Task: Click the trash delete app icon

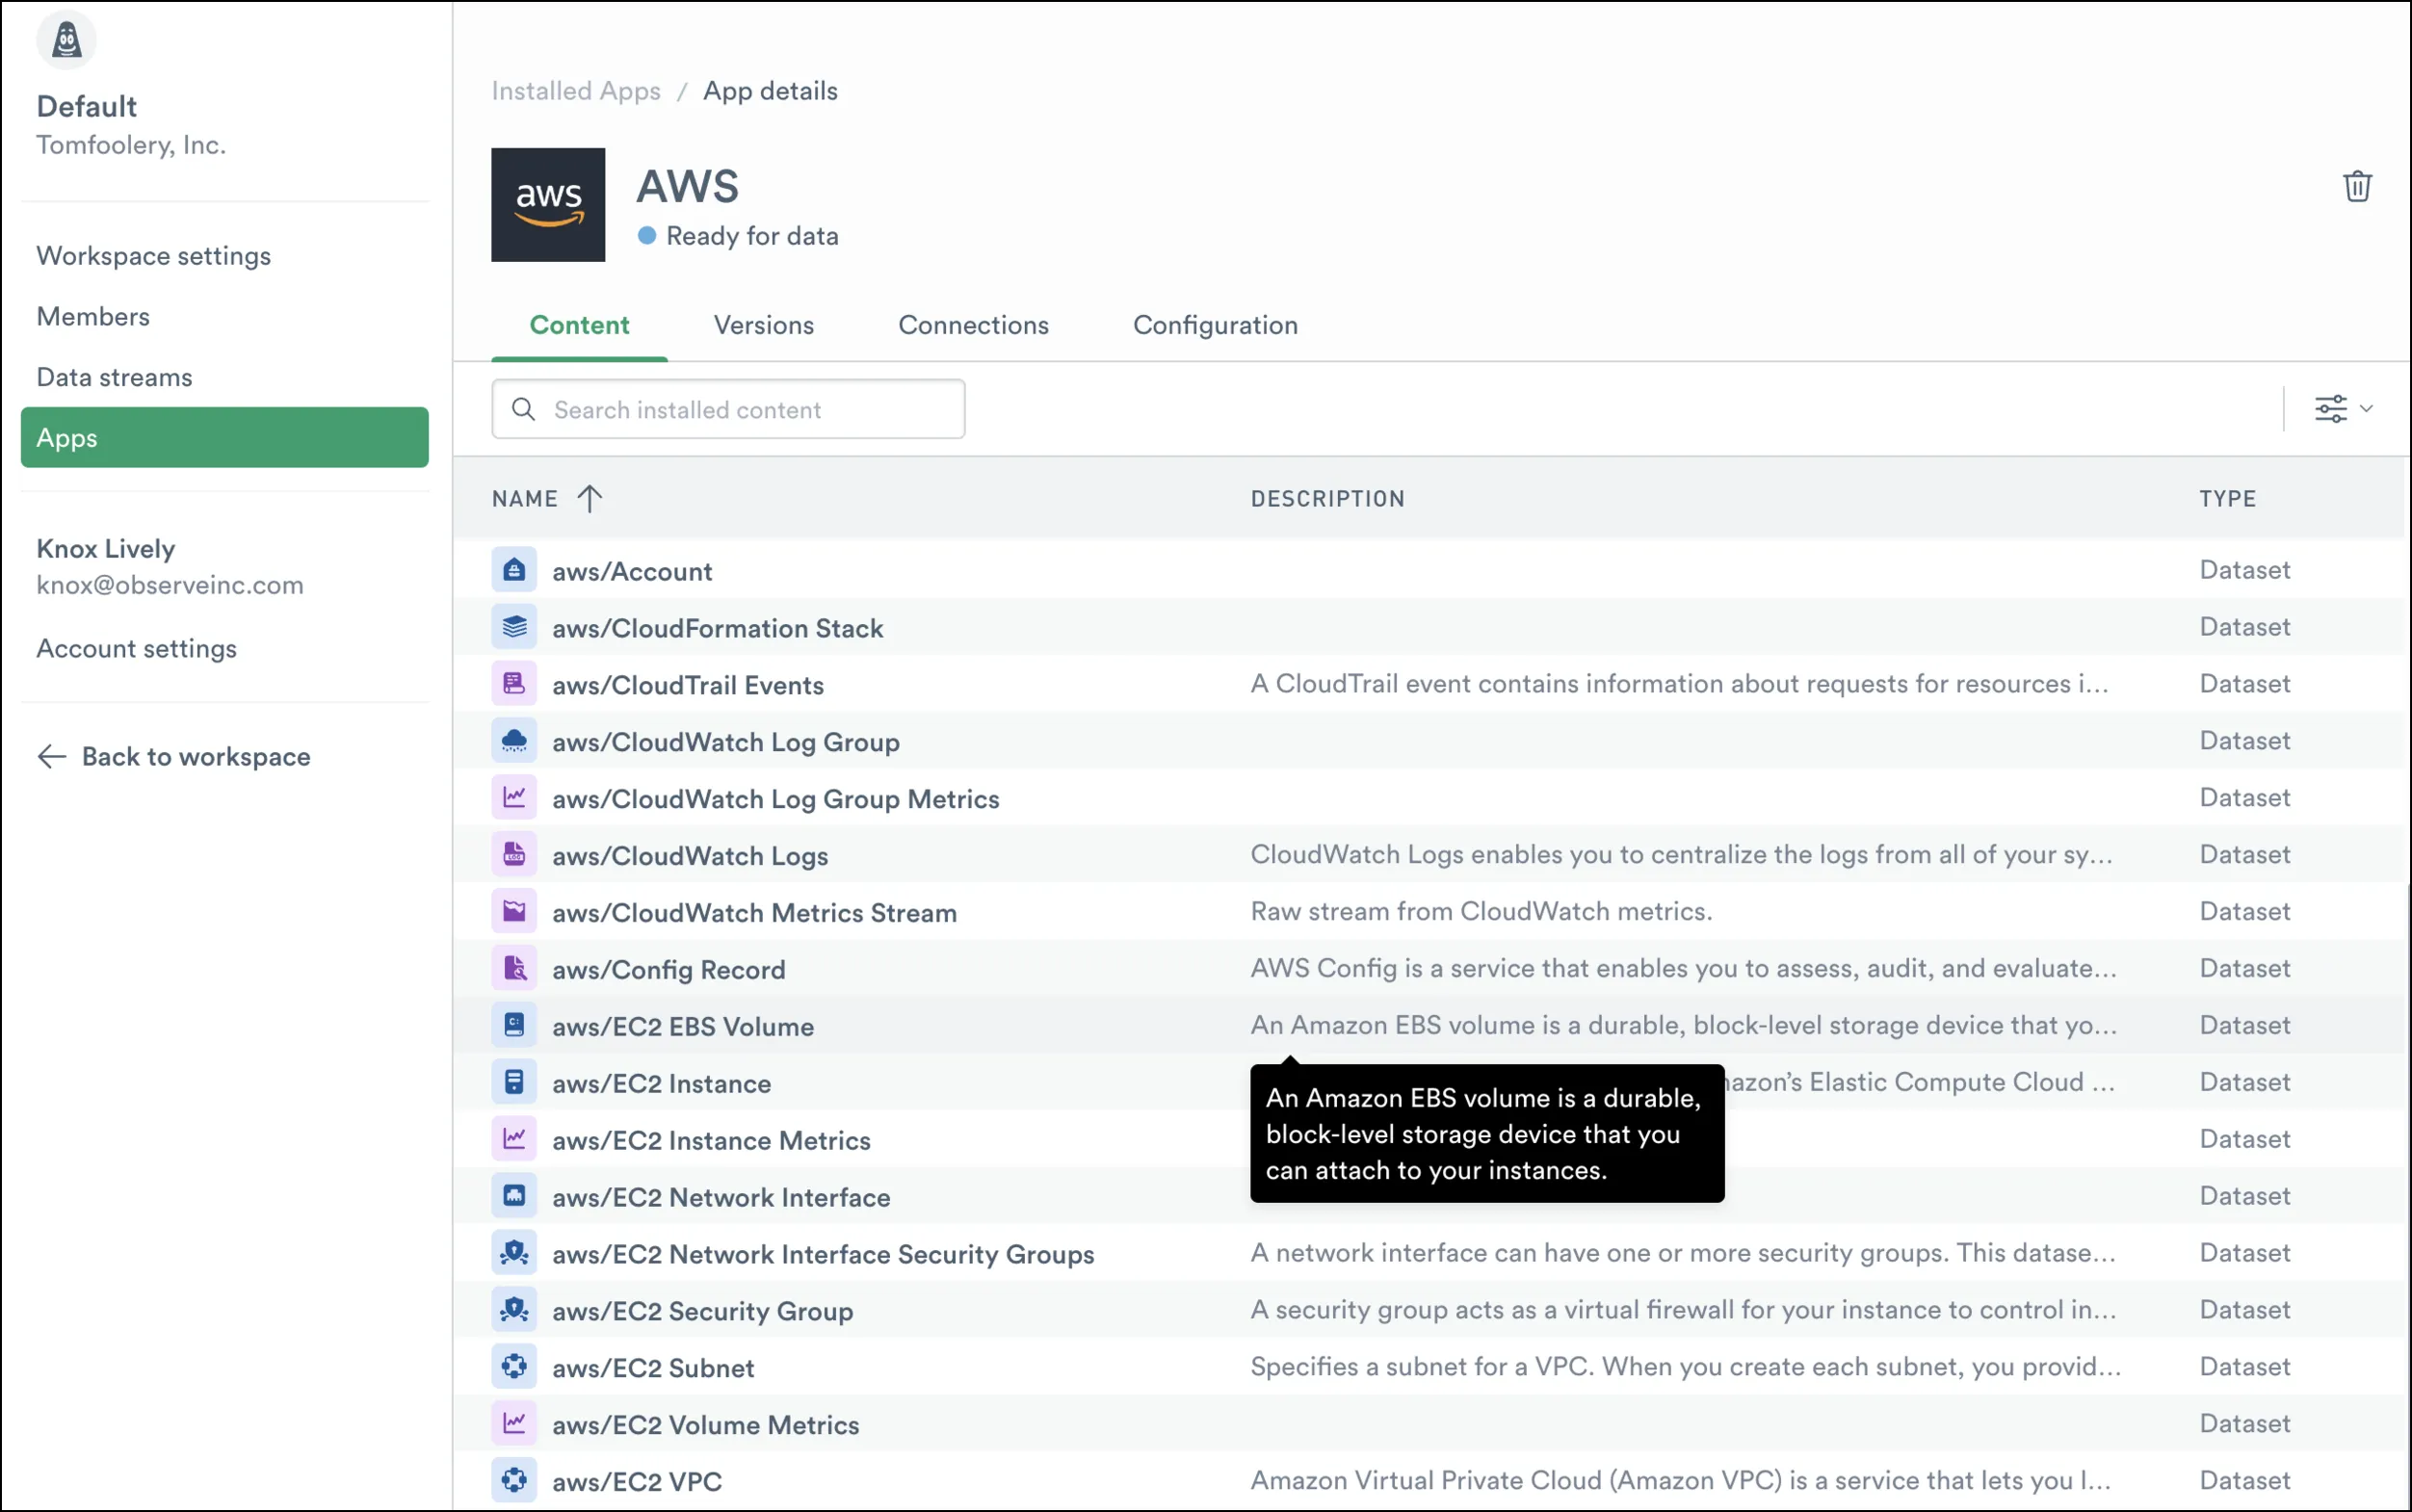Action: [2357, 186]
